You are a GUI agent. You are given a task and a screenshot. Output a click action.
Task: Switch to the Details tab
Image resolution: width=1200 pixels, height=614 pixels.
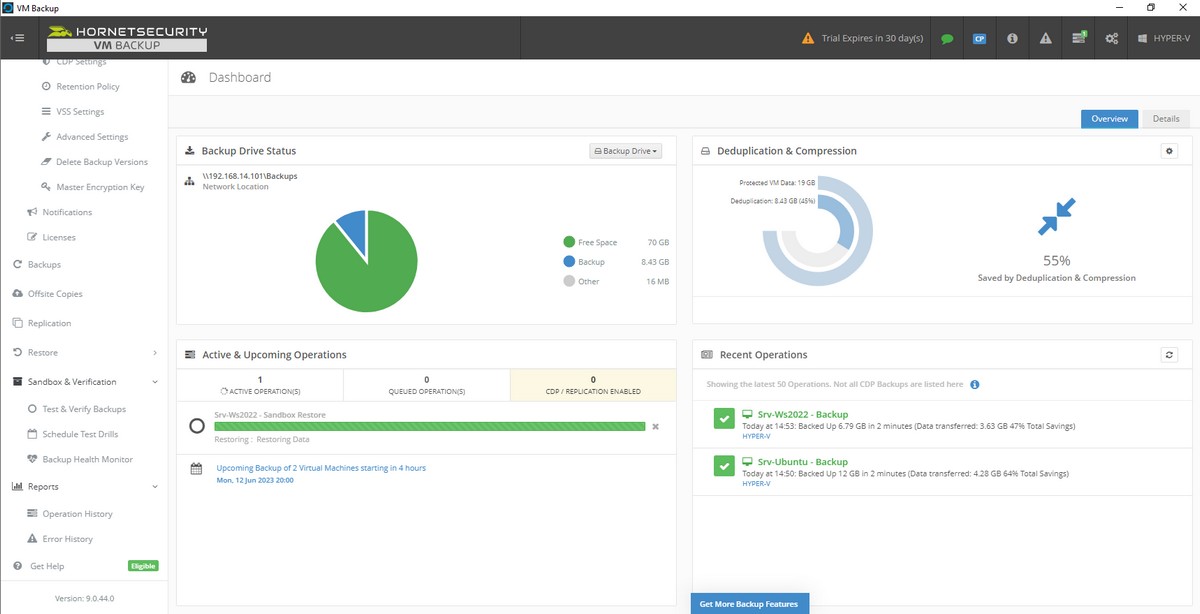click(1166, 118)
